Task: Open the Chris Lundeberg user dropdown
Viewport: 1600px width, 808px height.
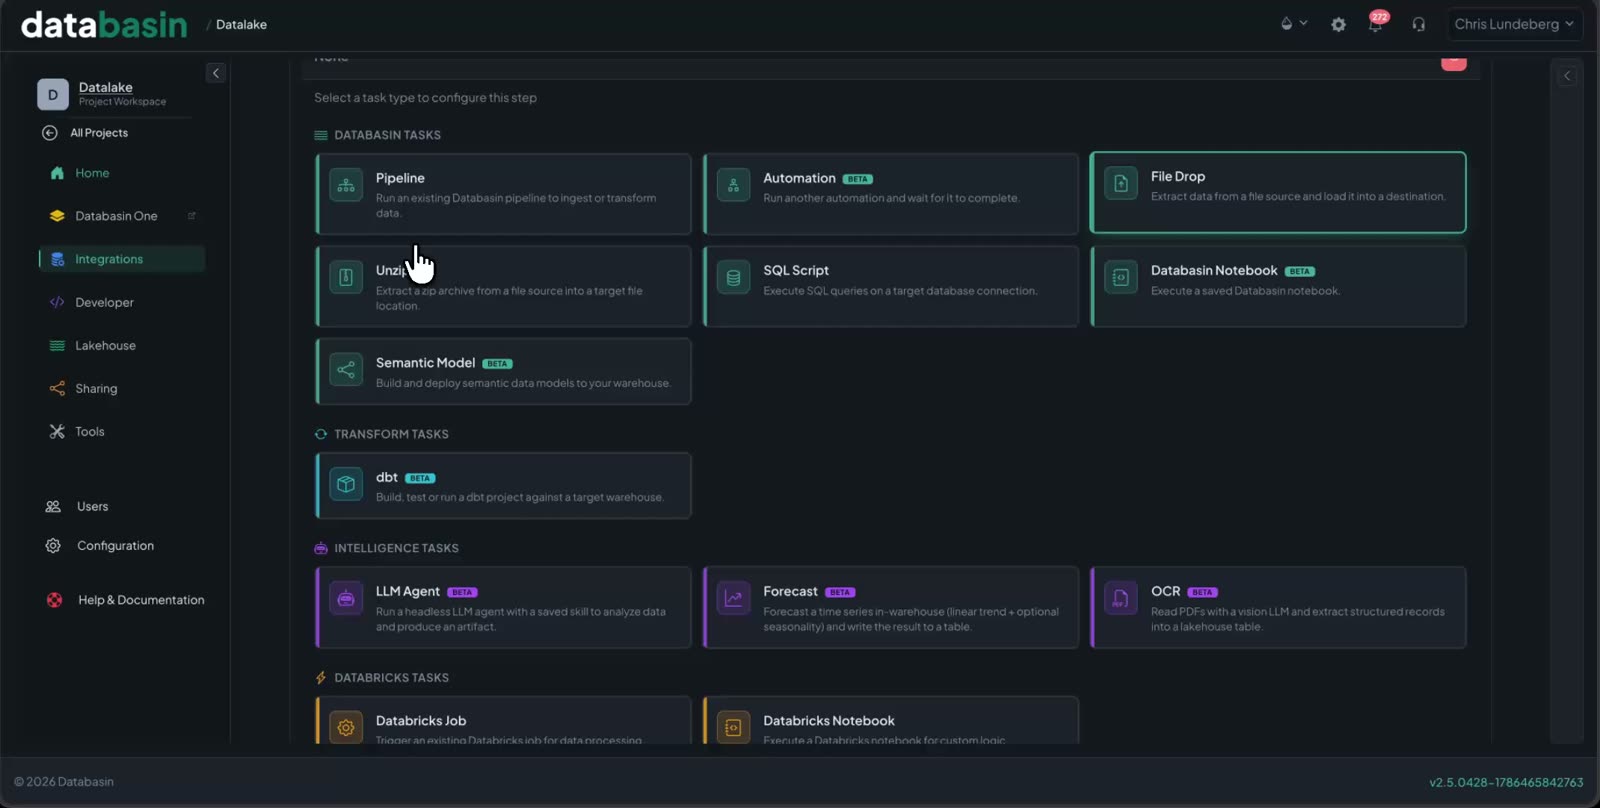Action: click(1514, 24)
